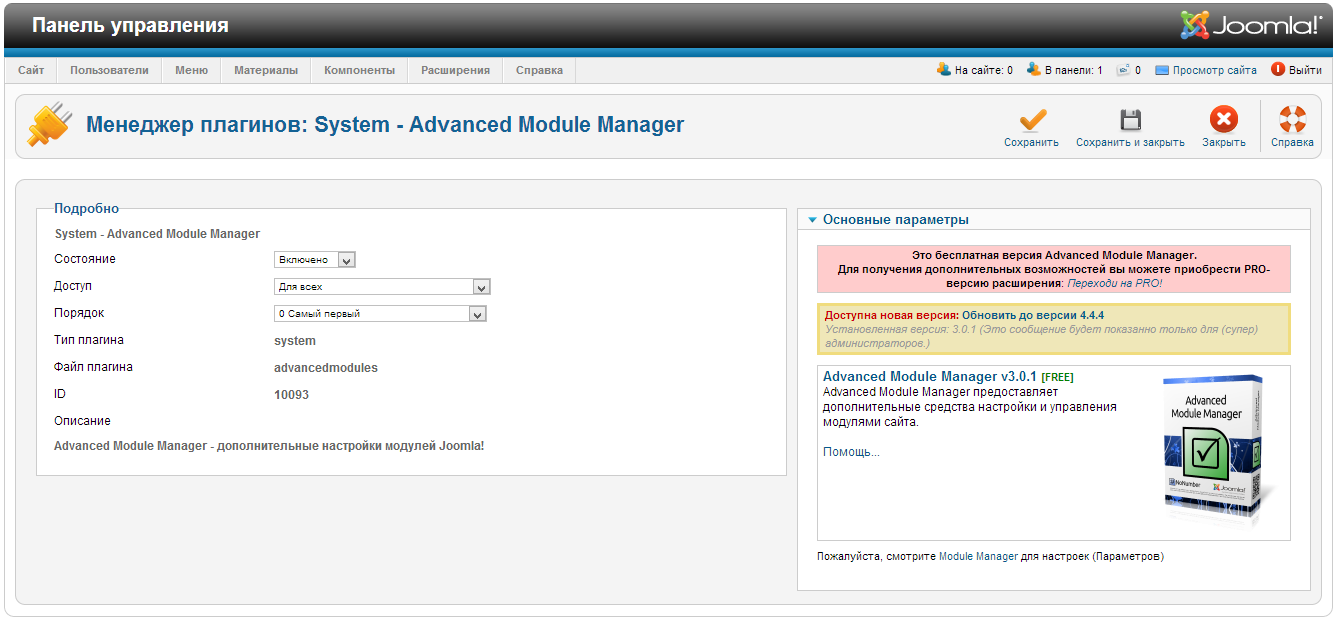1341x621 pixels.
Task: Click the Сохранить и закрыть label
Action: 1130,143
